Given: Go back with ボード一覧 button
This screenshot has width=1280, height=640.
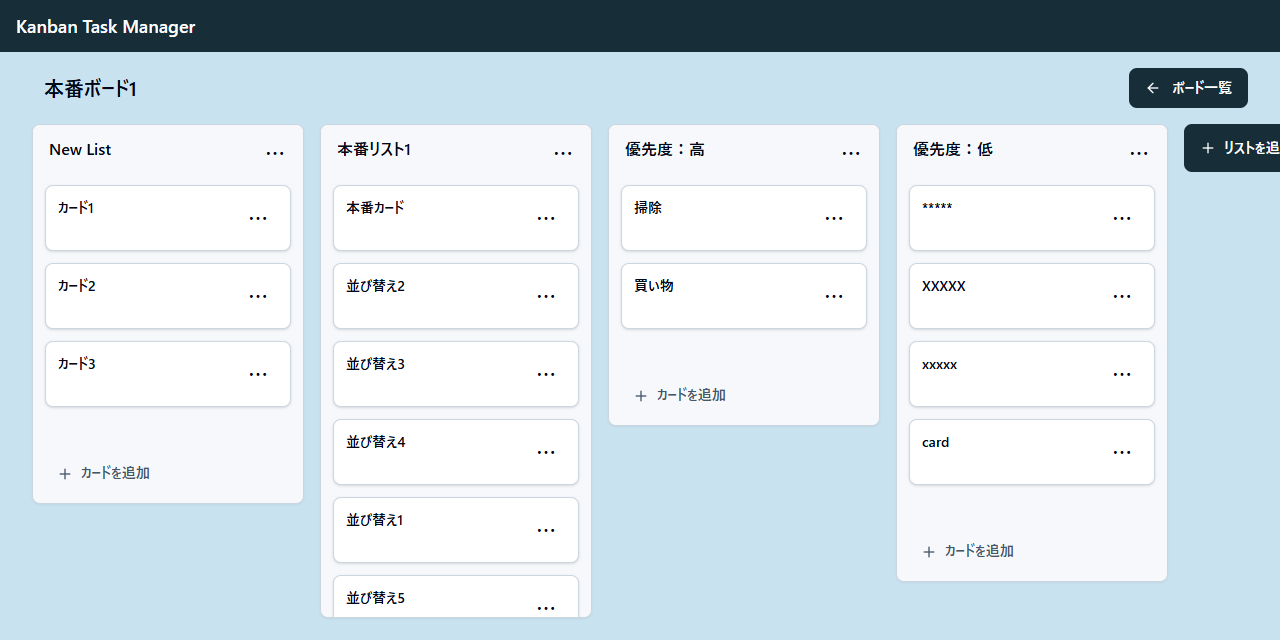Looking at the screenshot, I should coord(1188,88).
